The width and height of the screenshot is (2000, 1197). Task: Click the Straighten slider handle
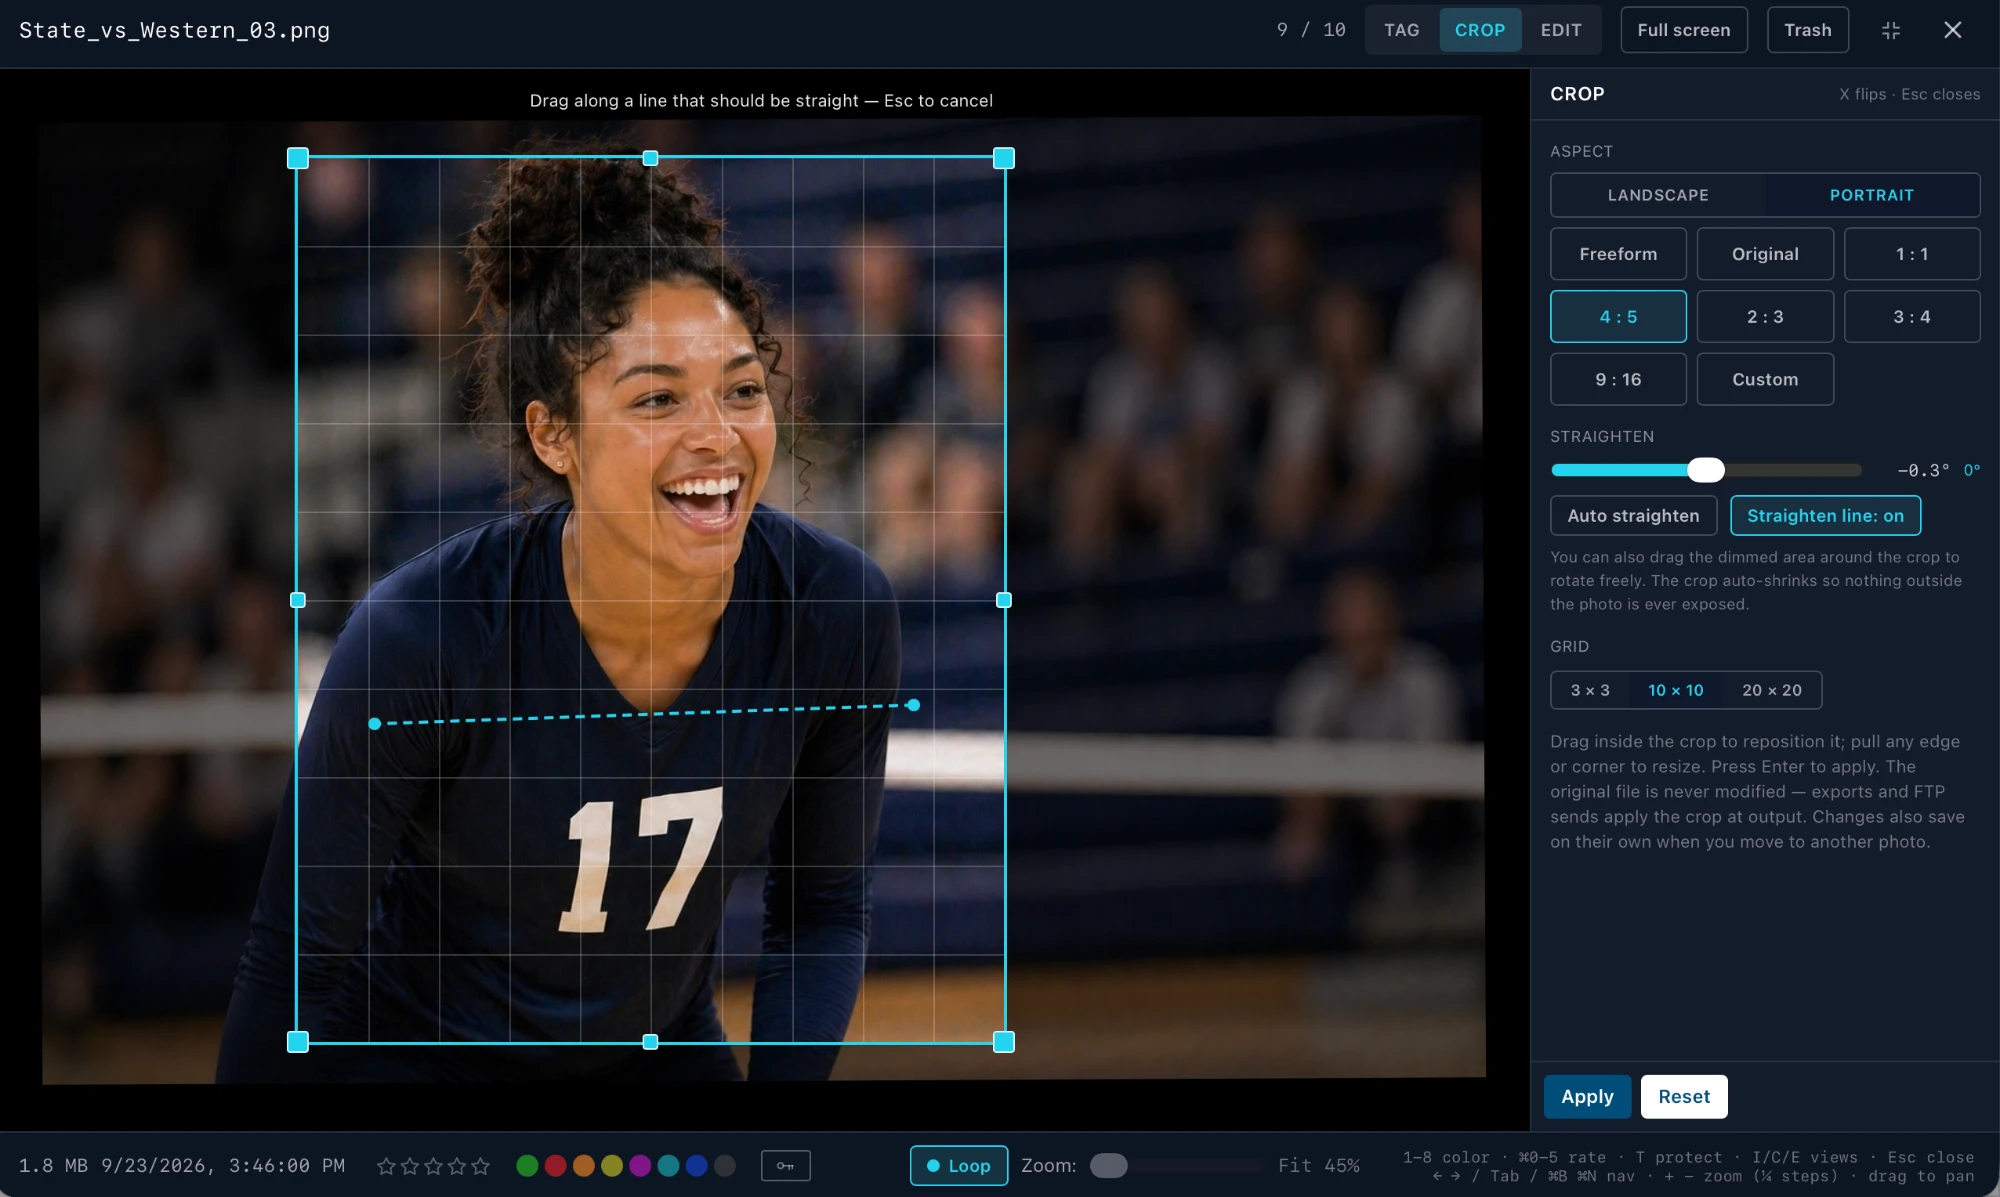tap(1706, 470)
